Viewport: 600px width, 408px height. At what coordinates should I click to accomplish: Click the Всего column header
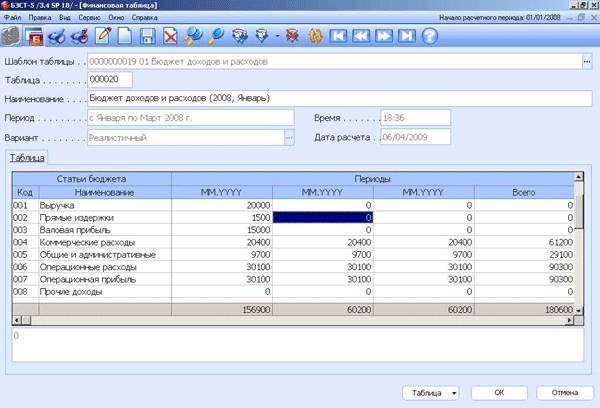tap(524, 192)
